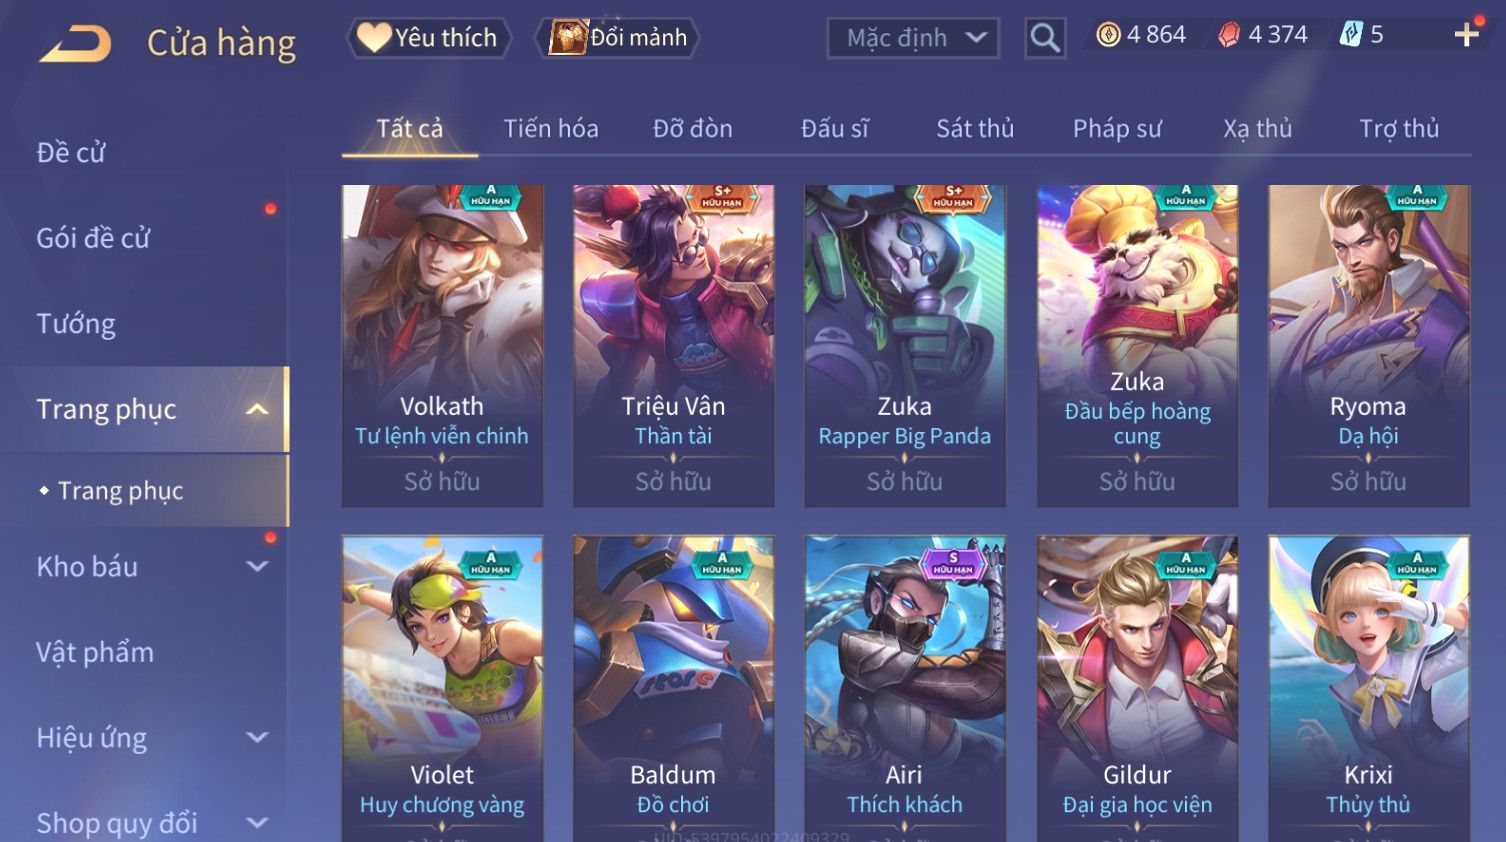Open Yêu thích heart favorites
Screen dimensions: 1506x842
429,38
